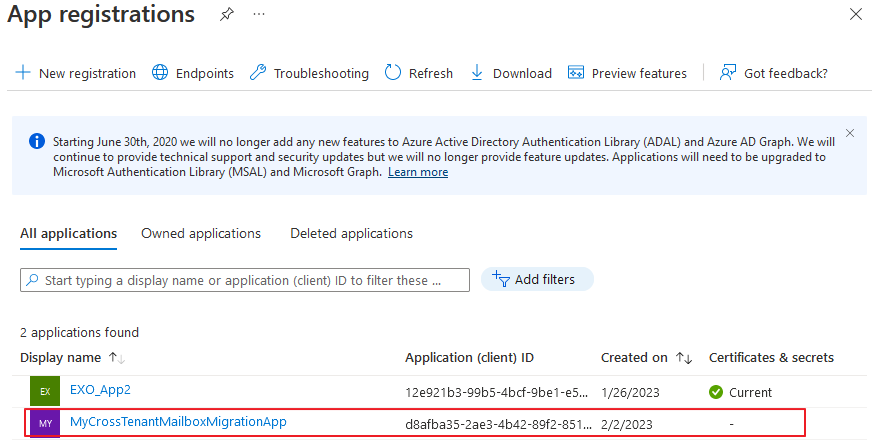Click the Refresh circular arrow icon
875x444 pixels.
pos(393,73)
